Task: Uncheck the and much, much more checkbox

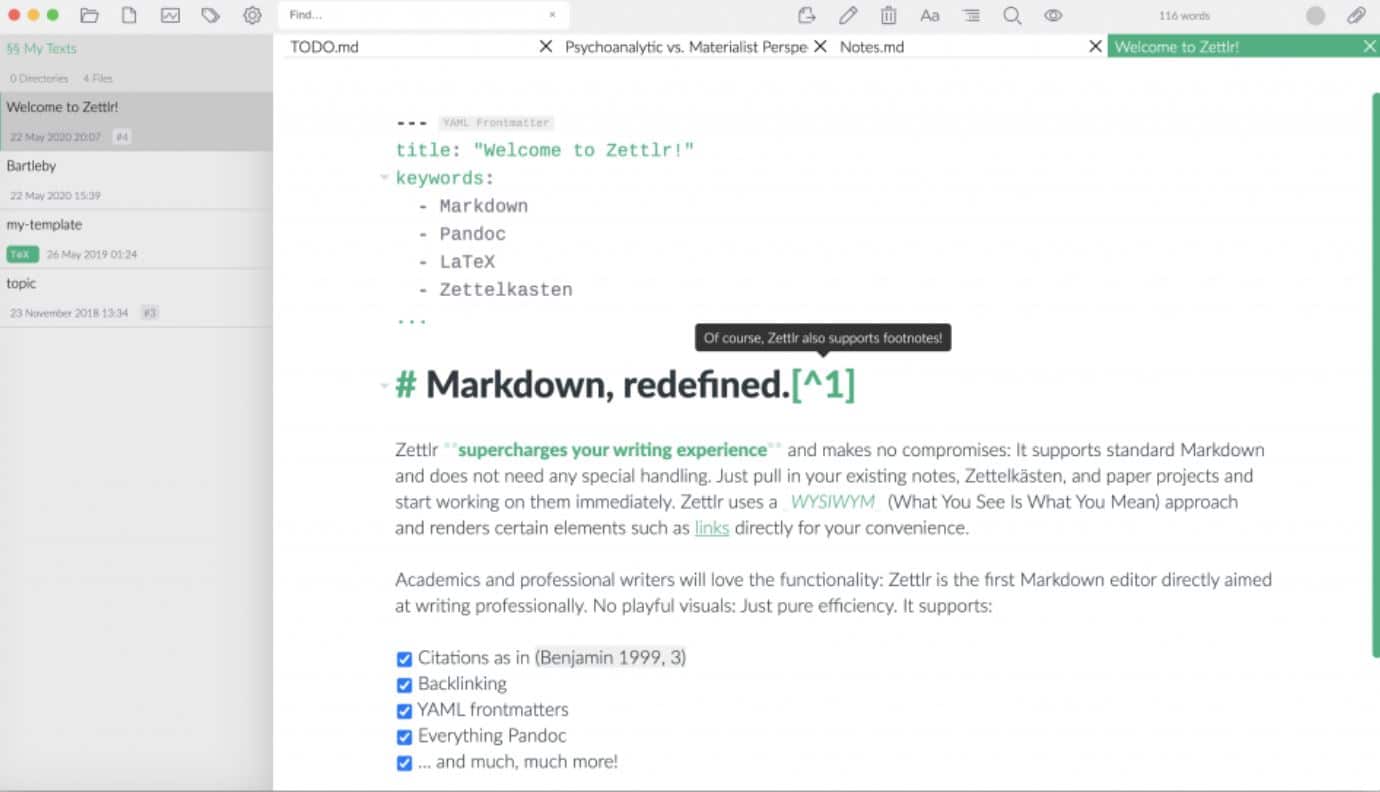Action: click(x=404, y=763)
